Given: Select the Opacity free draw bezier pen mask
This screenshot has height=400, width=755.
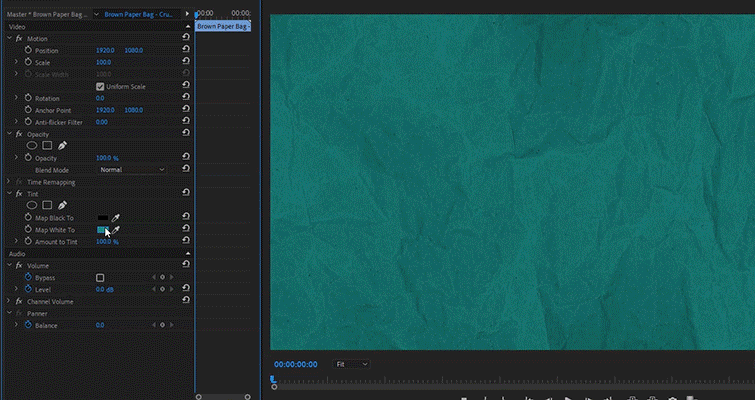Looking at the screenshot, I should click(62, 146).
